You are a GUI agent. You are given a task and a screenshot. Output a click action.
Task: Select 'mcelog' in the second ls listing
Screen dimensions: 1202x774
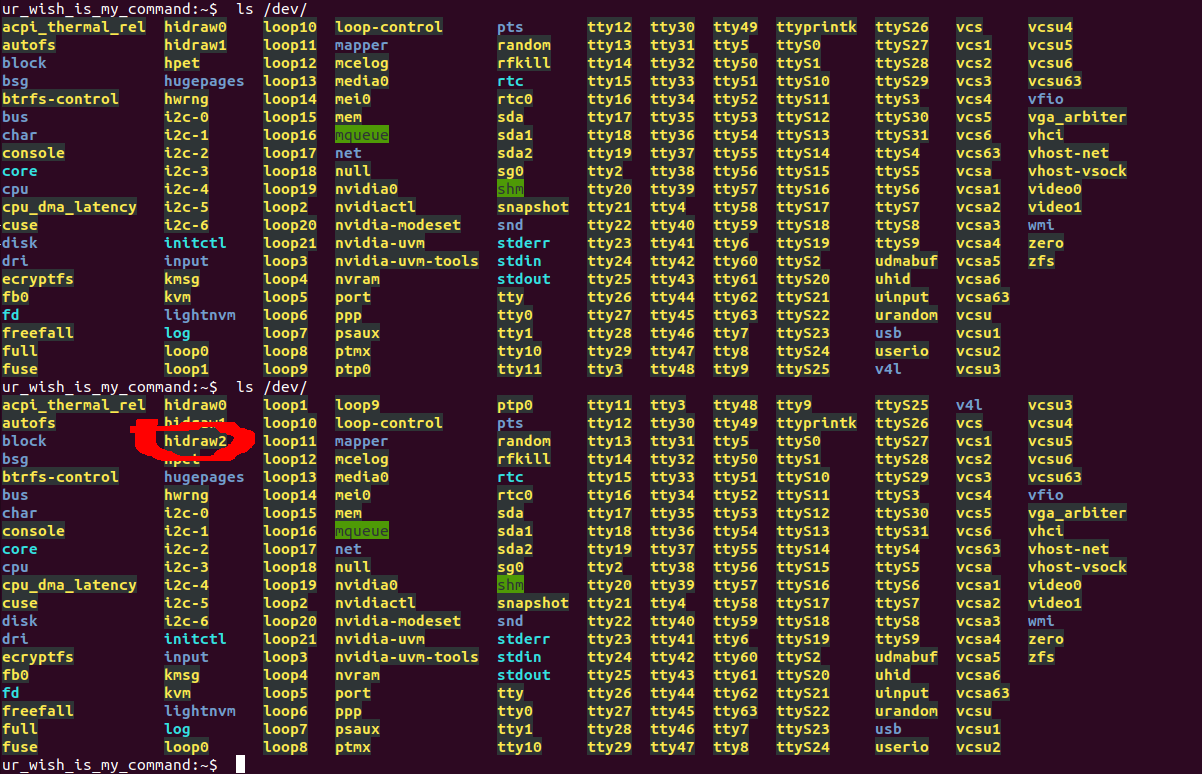[x=362, y=459]
